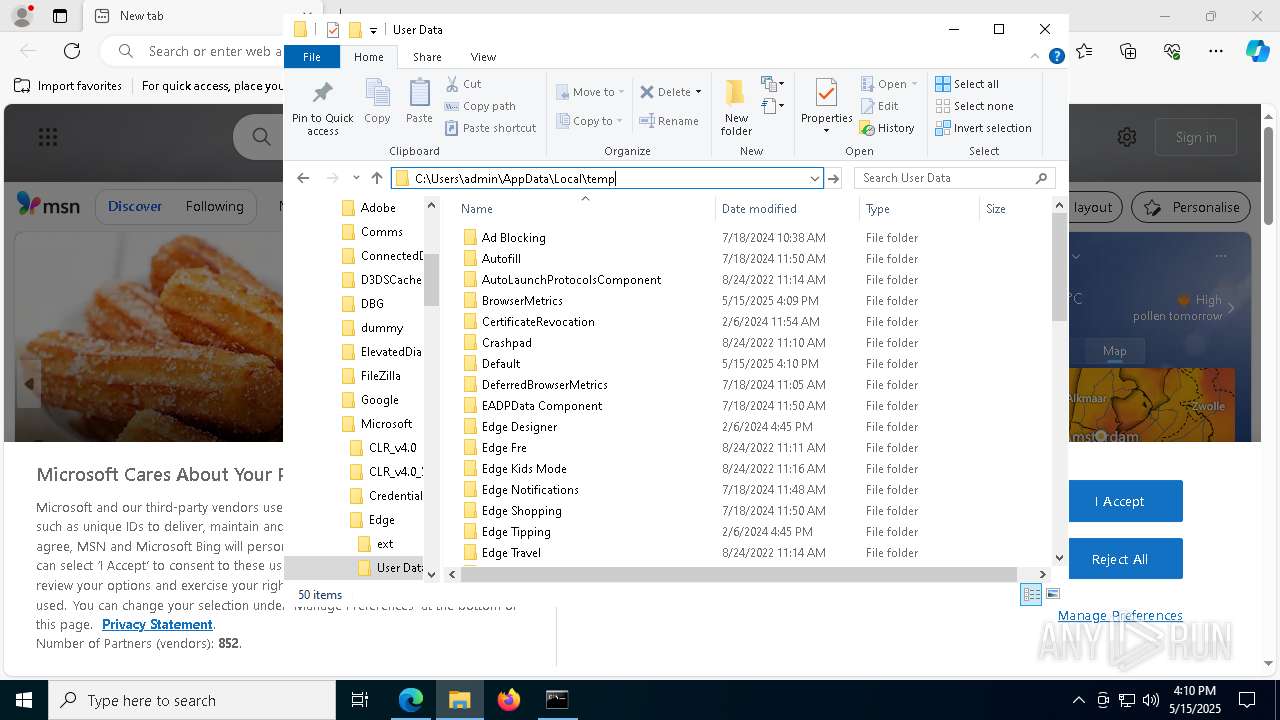Minimize the ribbon with chevron
The image size is (1280, 720).
coord(1035,57)
